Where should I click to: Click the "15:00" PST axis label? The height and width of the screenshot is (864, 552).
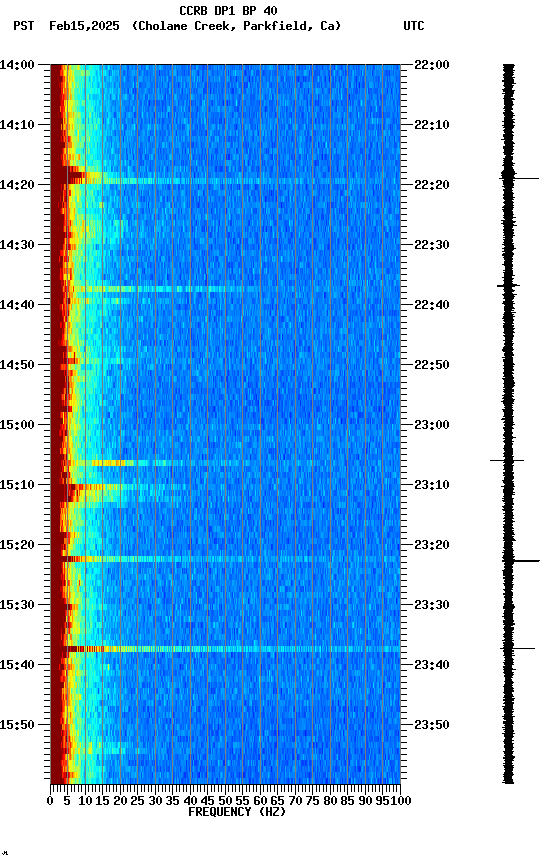(17, 425)
